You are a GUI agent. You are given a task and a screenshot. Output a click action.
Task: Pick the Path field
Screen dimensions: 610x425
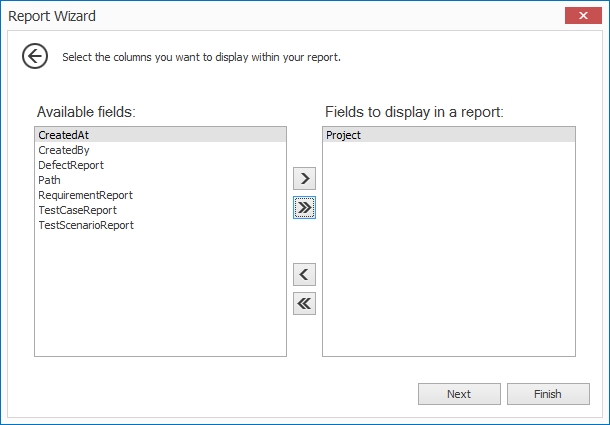point(50,180)
